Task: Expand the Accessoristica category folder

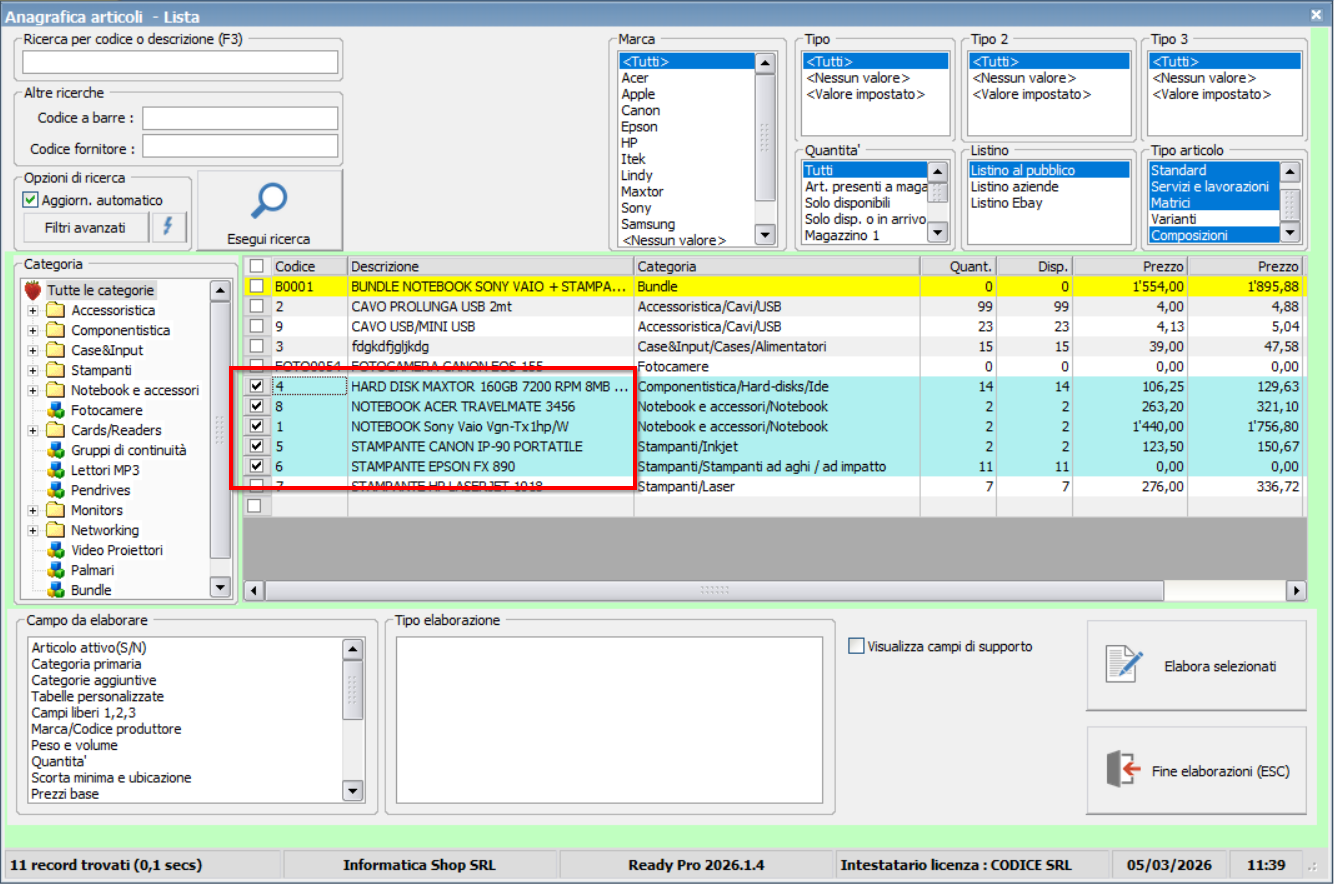Action: click(x=33, y=310)
